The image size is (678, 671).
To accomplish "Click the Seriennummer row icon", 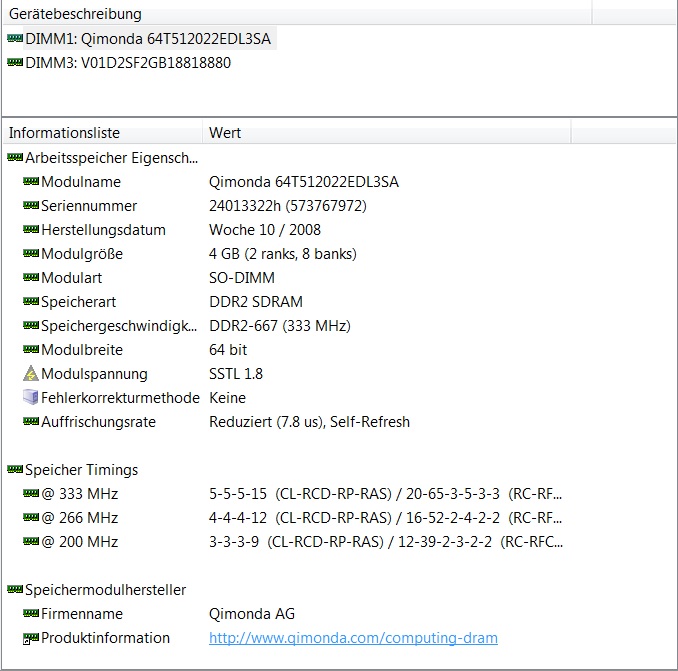I will [x=31, y=205].
